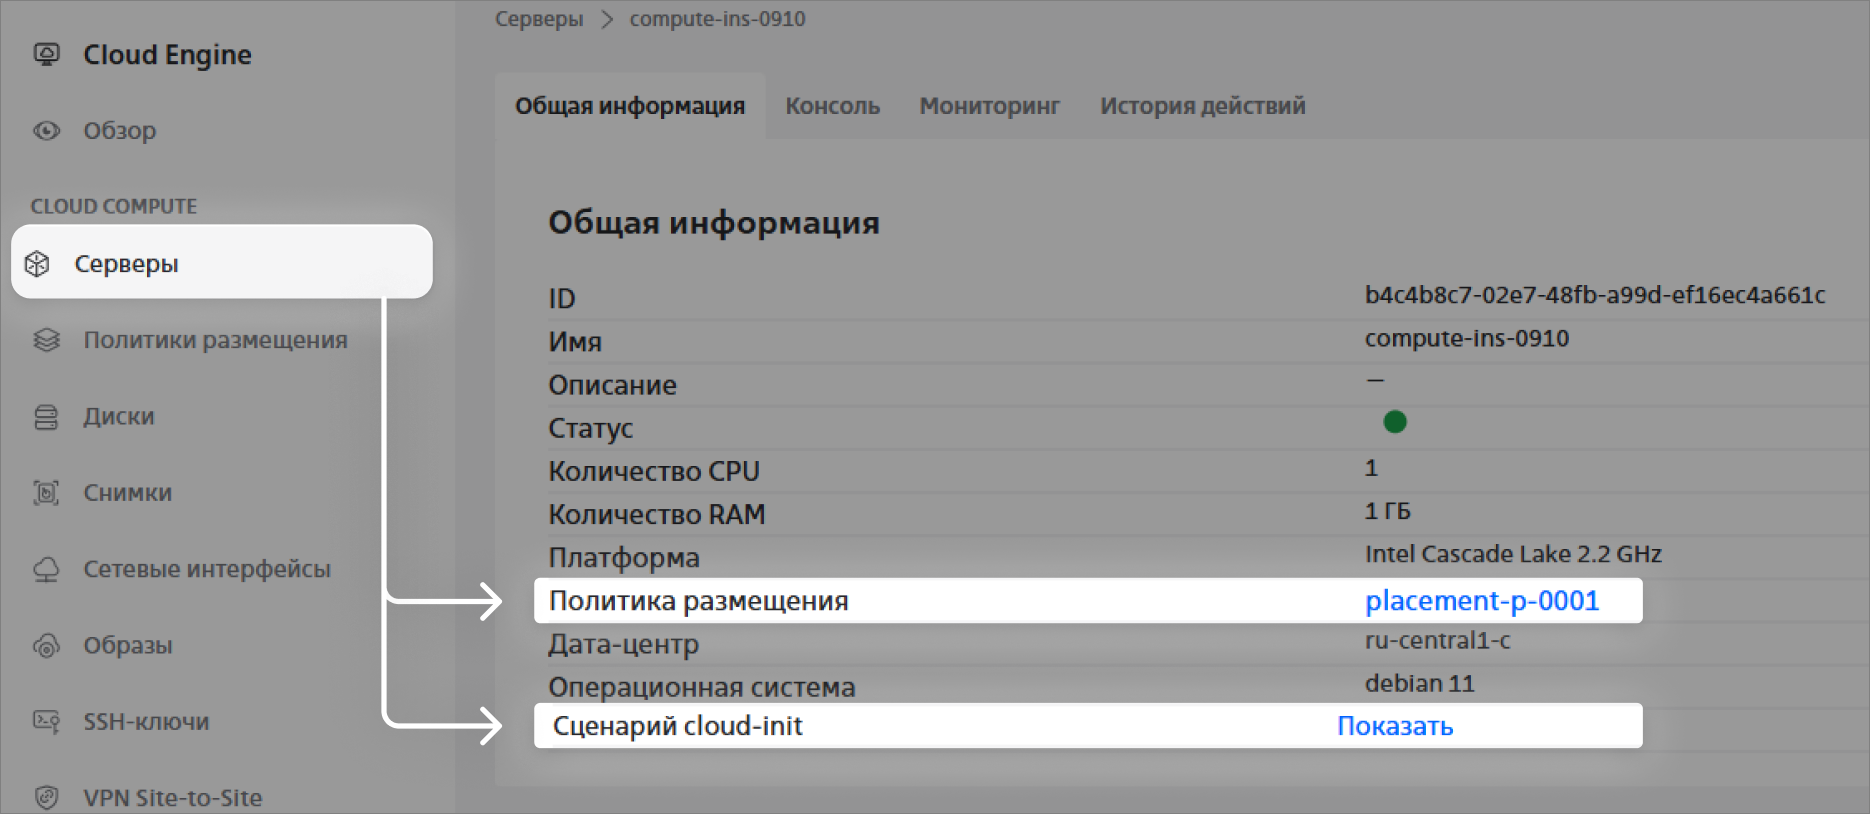Click the Сетевые интерфейсы network icon
Viewport: 1870px width, 814px height.
point(47,569)
